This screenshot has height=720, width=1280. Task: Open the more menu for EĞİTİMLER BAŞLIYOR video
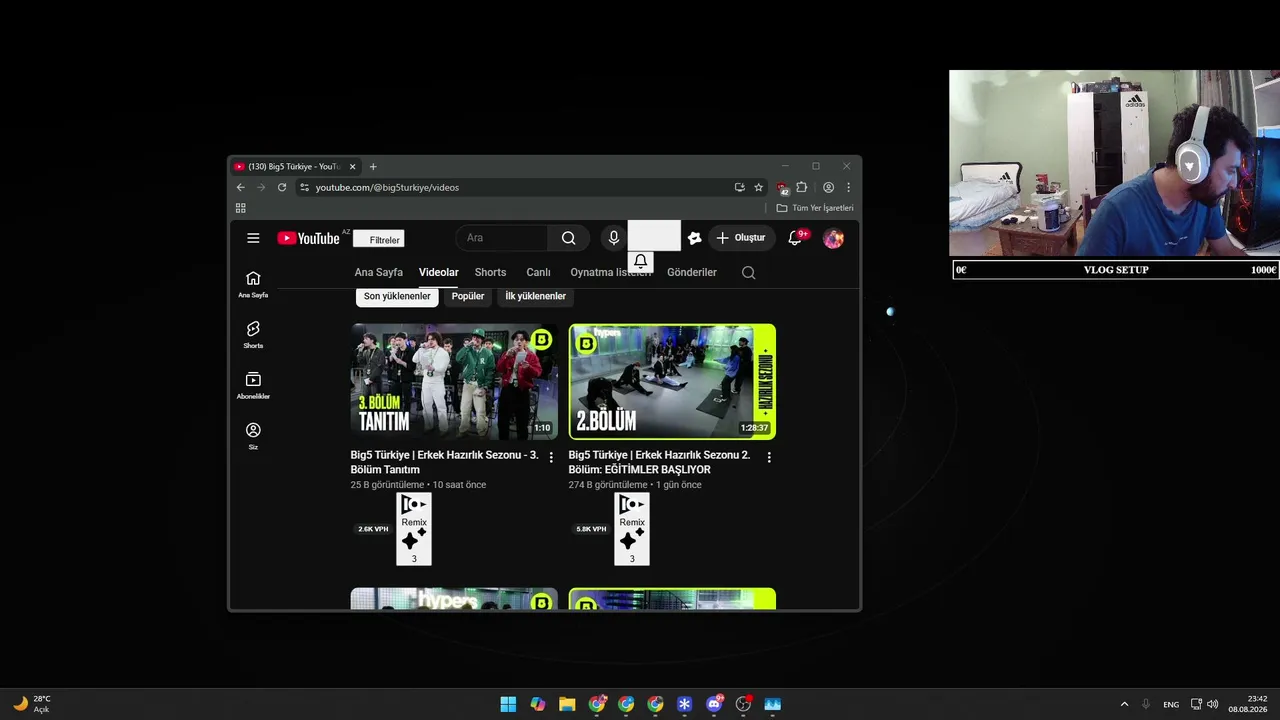tap(769, 458)
